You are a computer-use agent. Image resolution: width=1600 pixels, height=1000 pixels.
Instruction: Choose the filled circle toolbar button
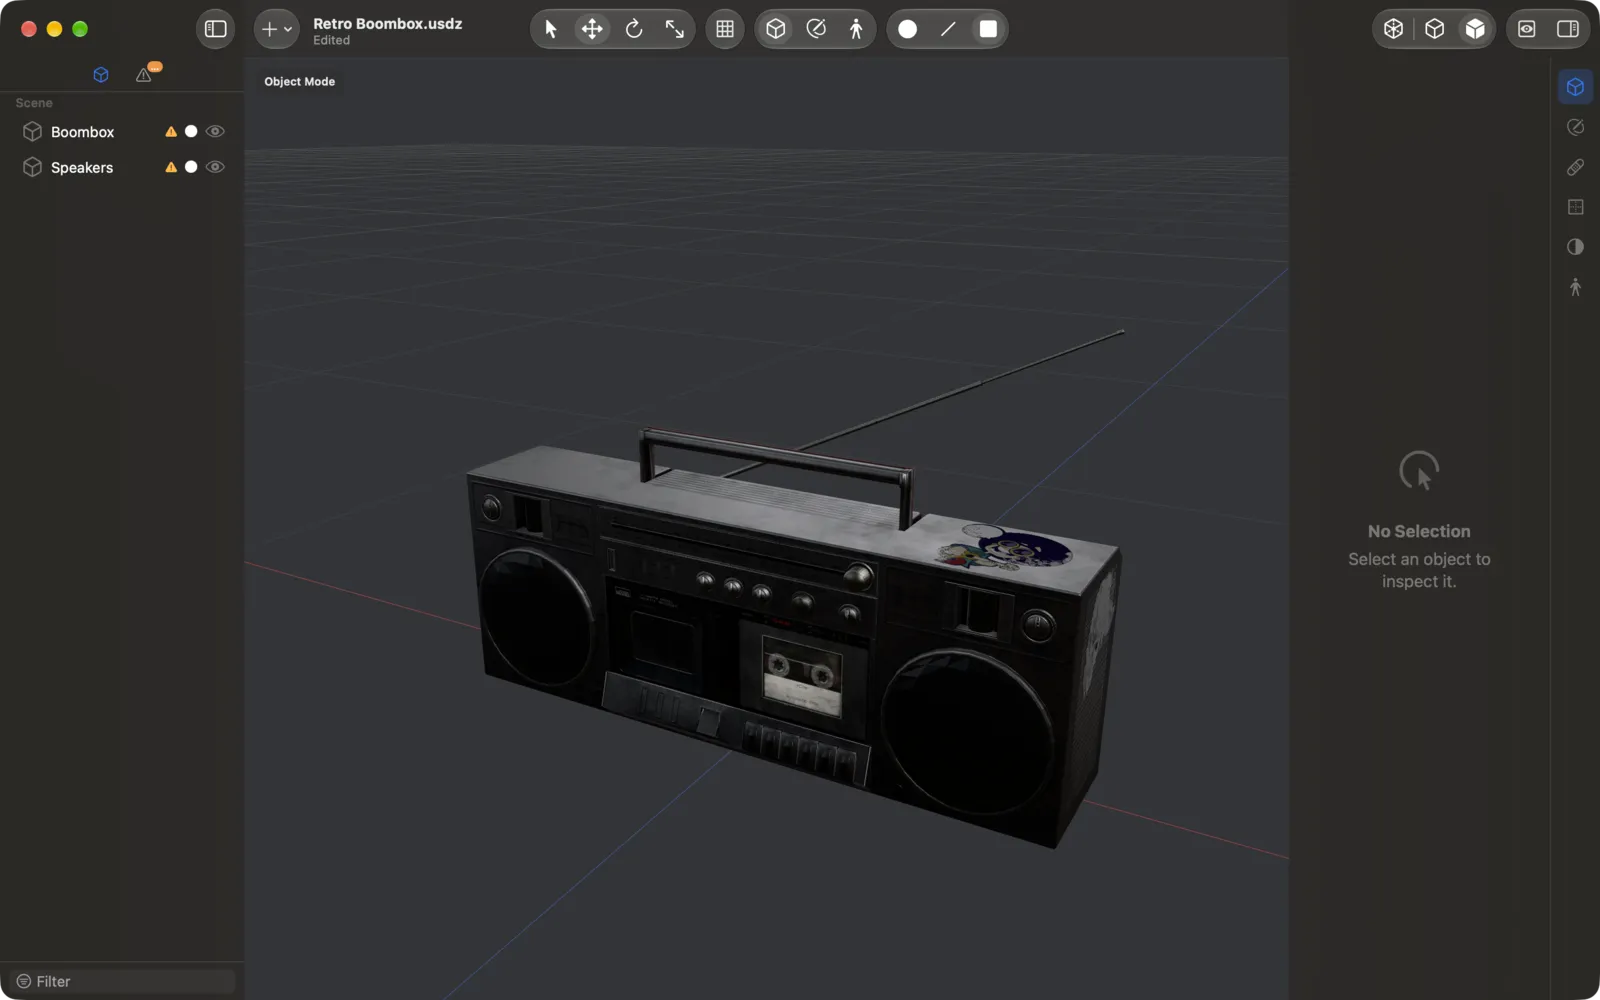pos(908,29)
